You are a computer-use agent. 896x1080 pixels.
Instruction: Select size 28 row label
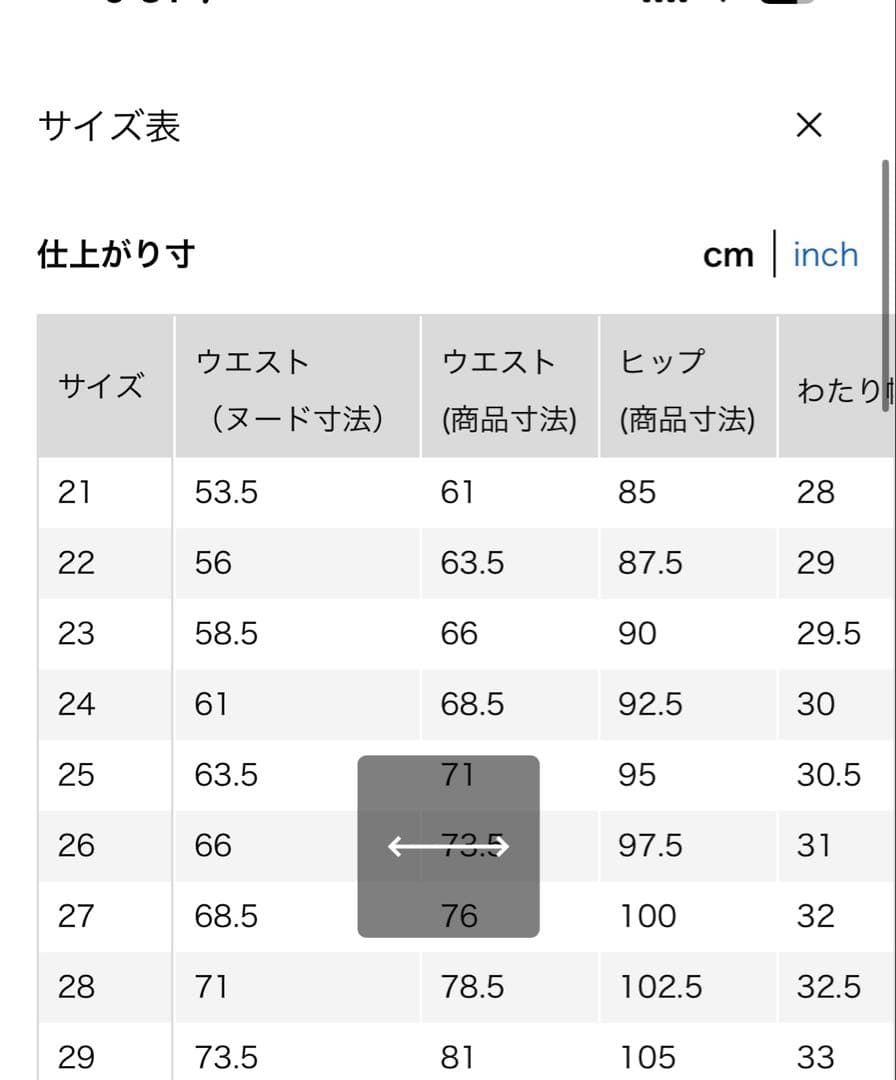[x=76, y=987]
